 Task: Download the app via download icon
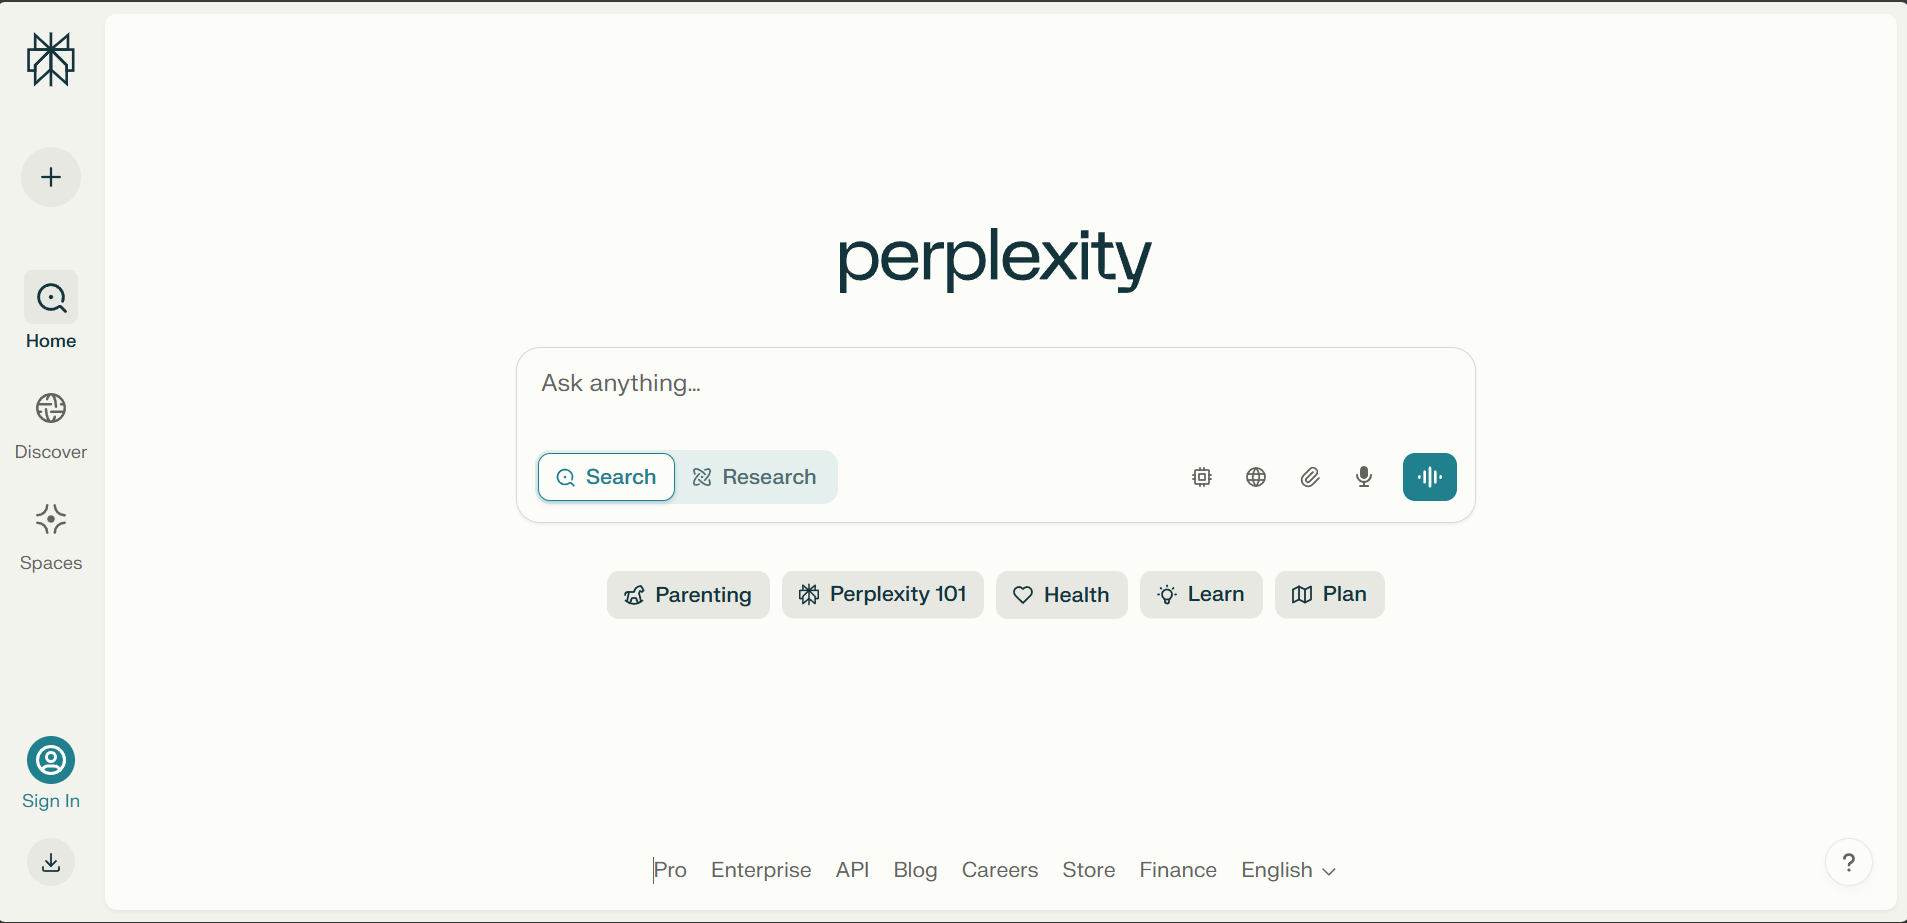pyautogui.click(x=51, y=862)
